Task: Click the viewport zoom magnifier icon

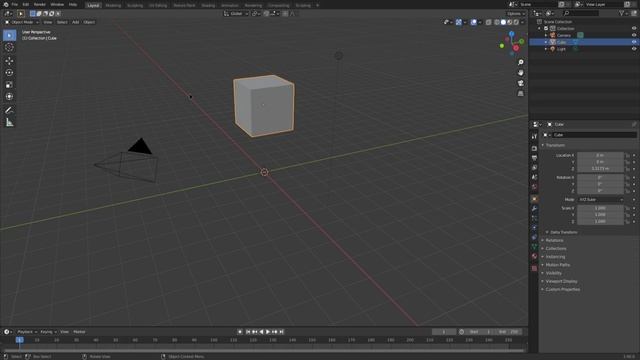Action: point(520,62)
